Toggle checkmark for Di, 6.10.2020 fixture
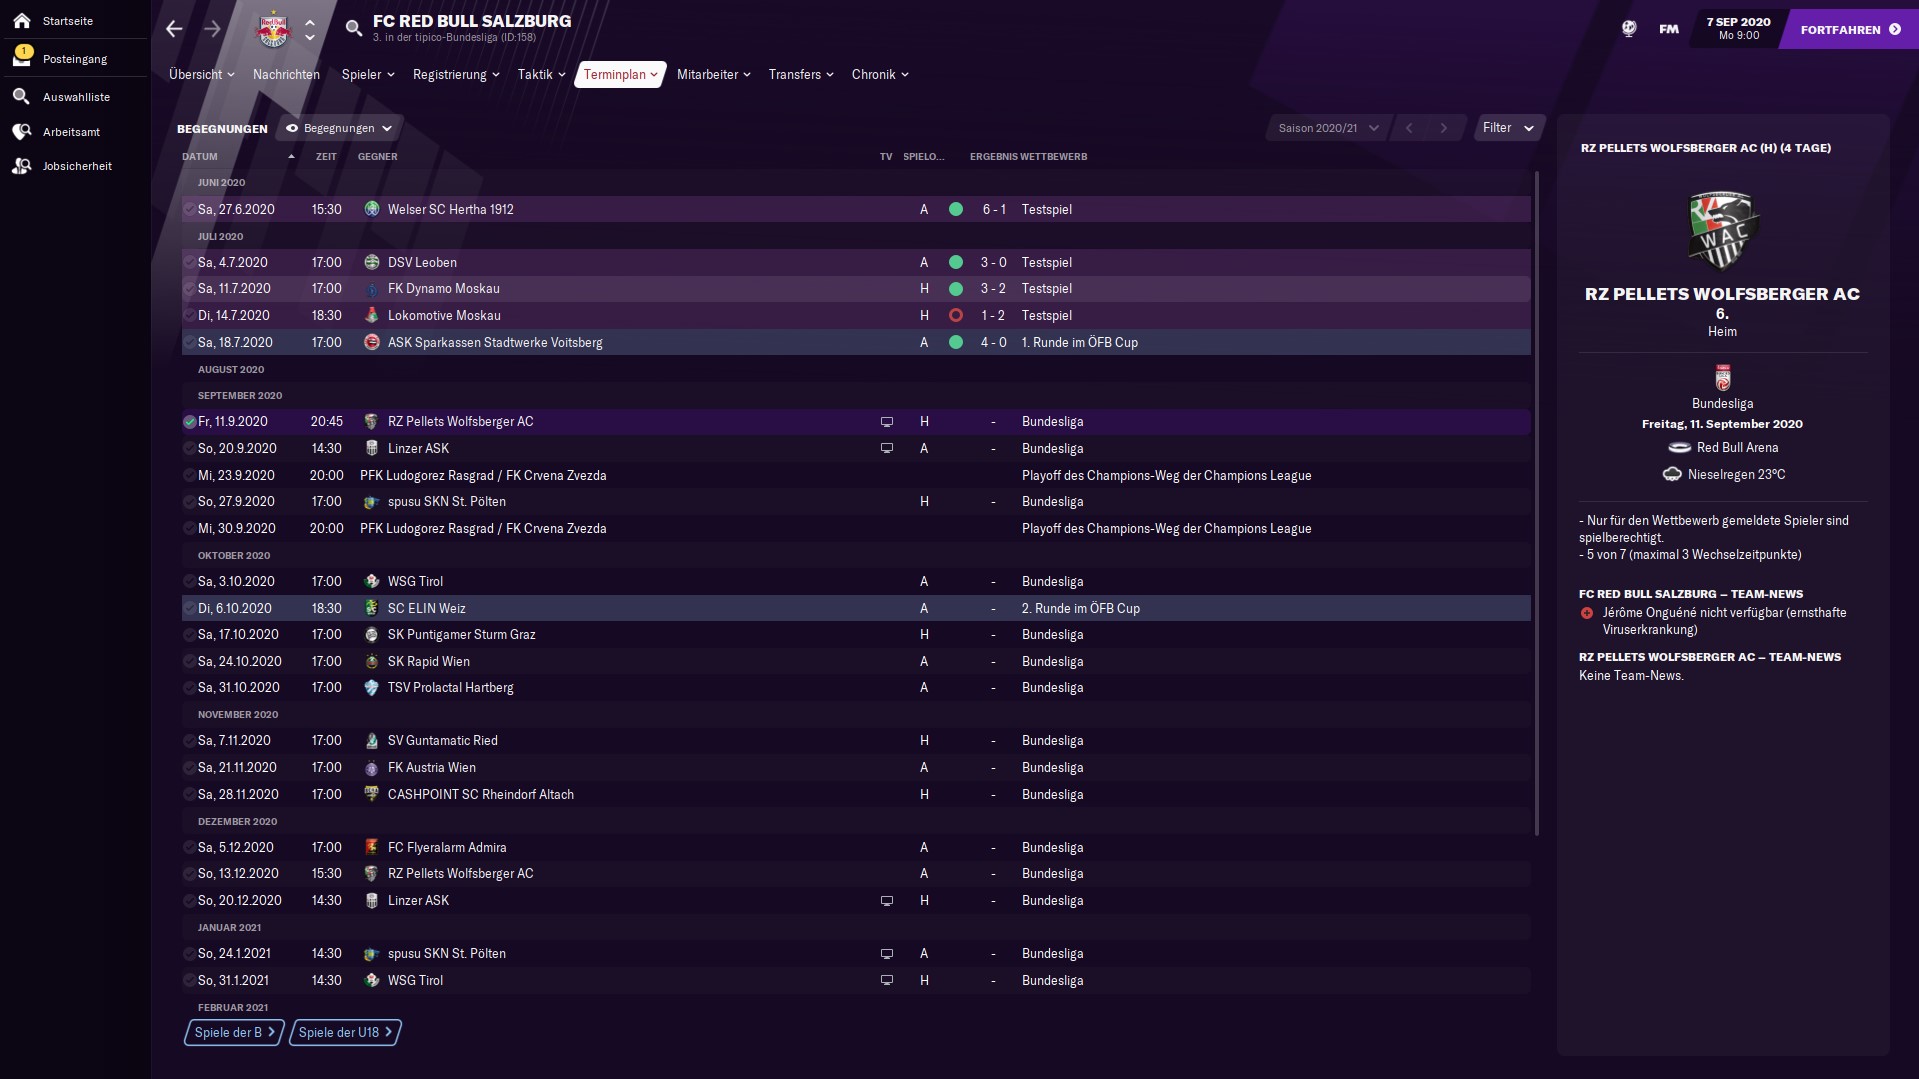Image resolution: width=1919 pixels, height=1079 pixels. (x=189, y=608)
